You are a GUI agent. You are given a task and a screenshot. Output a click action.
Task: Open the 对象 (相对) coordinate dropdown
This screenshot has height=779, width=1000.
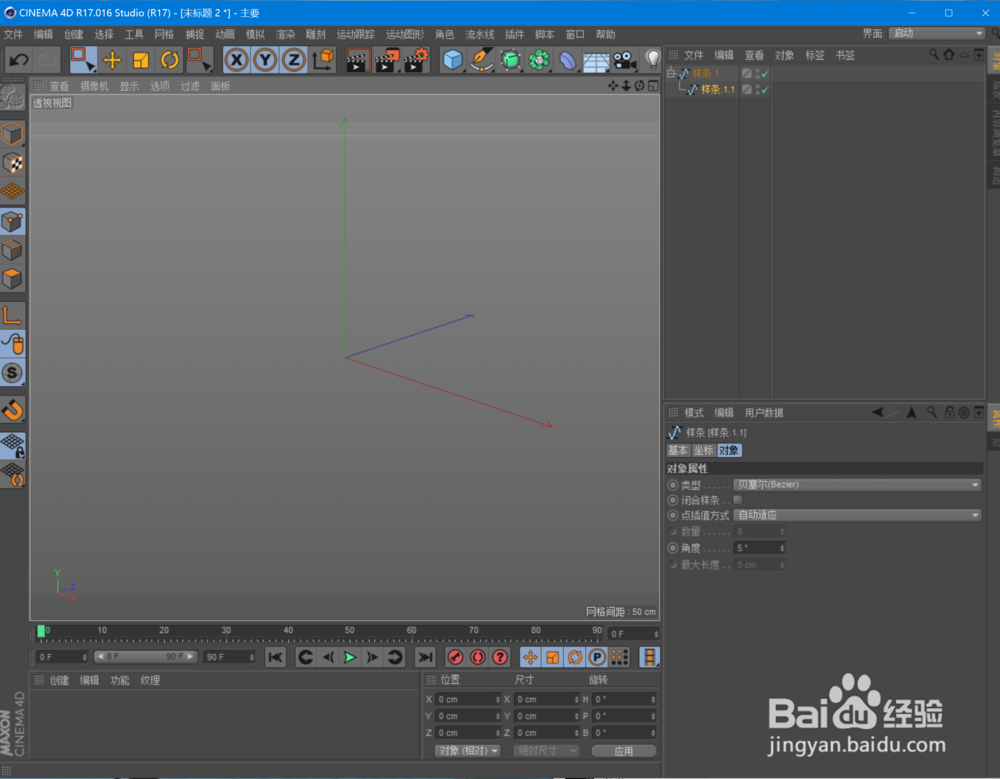coord(467,751)
